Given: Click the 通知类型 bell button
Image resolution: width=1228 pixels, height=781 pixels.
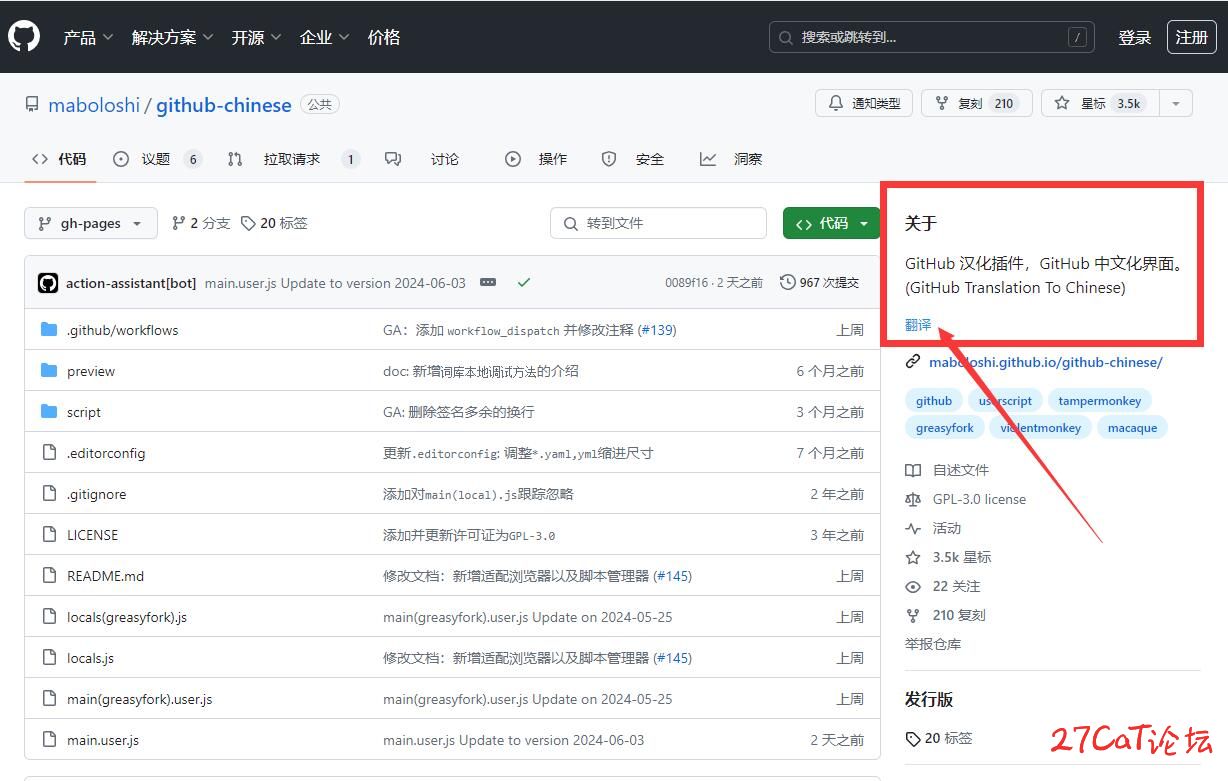Looking at the screenshot, I should point(865,103).
